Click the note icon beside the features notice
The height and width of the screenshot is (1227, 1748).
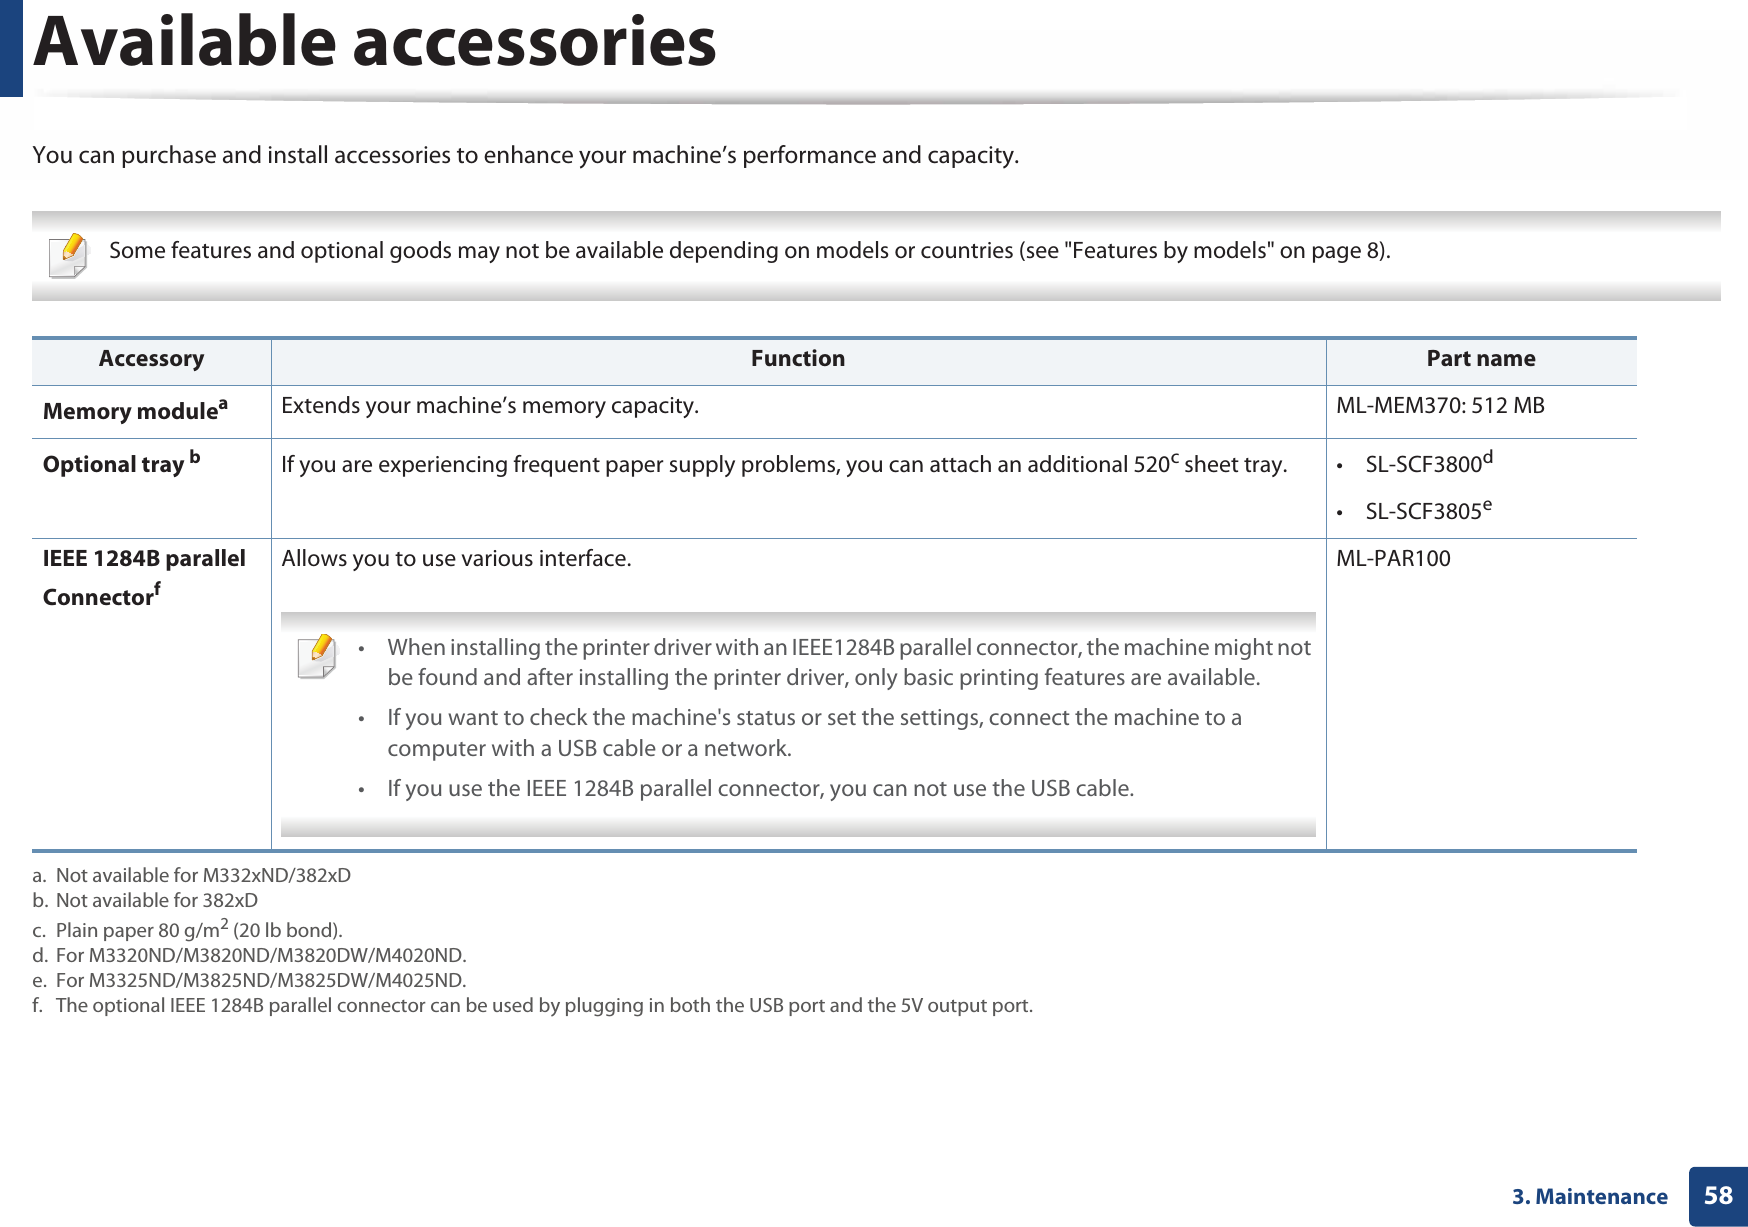[x=68, y=254]
